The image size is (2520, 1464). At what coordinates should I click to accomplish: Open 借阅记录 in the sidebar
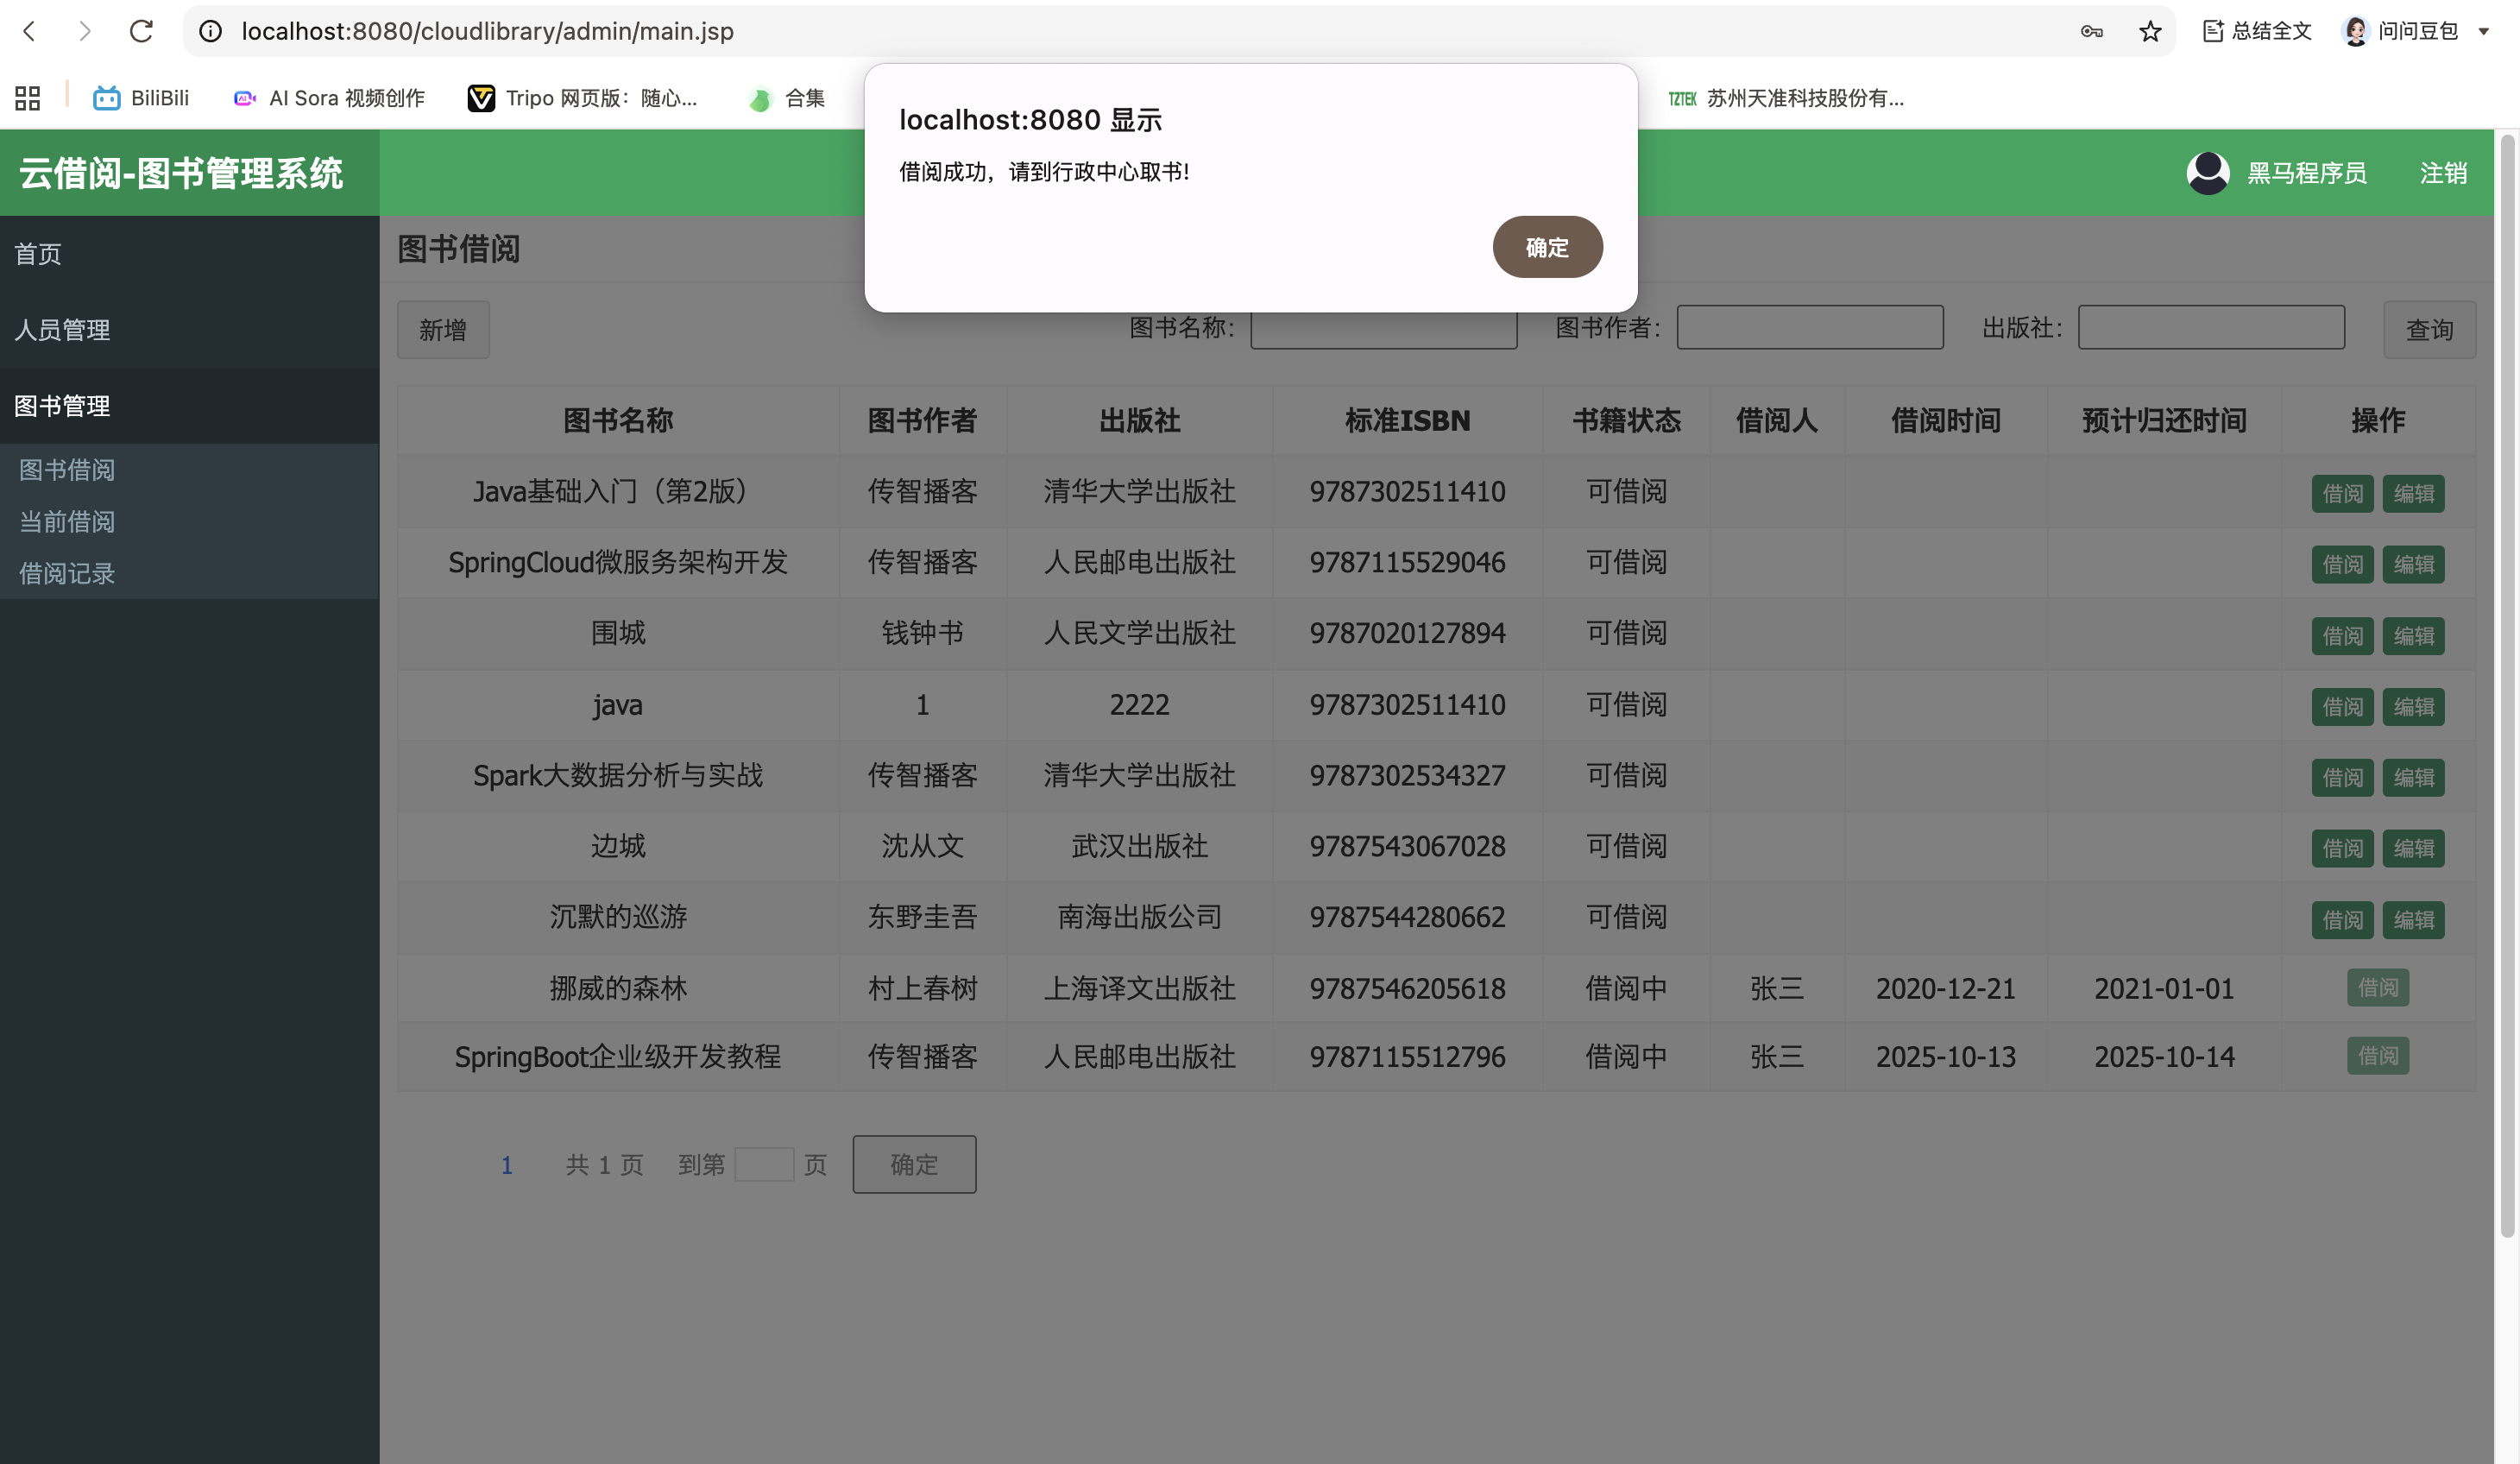67,574
